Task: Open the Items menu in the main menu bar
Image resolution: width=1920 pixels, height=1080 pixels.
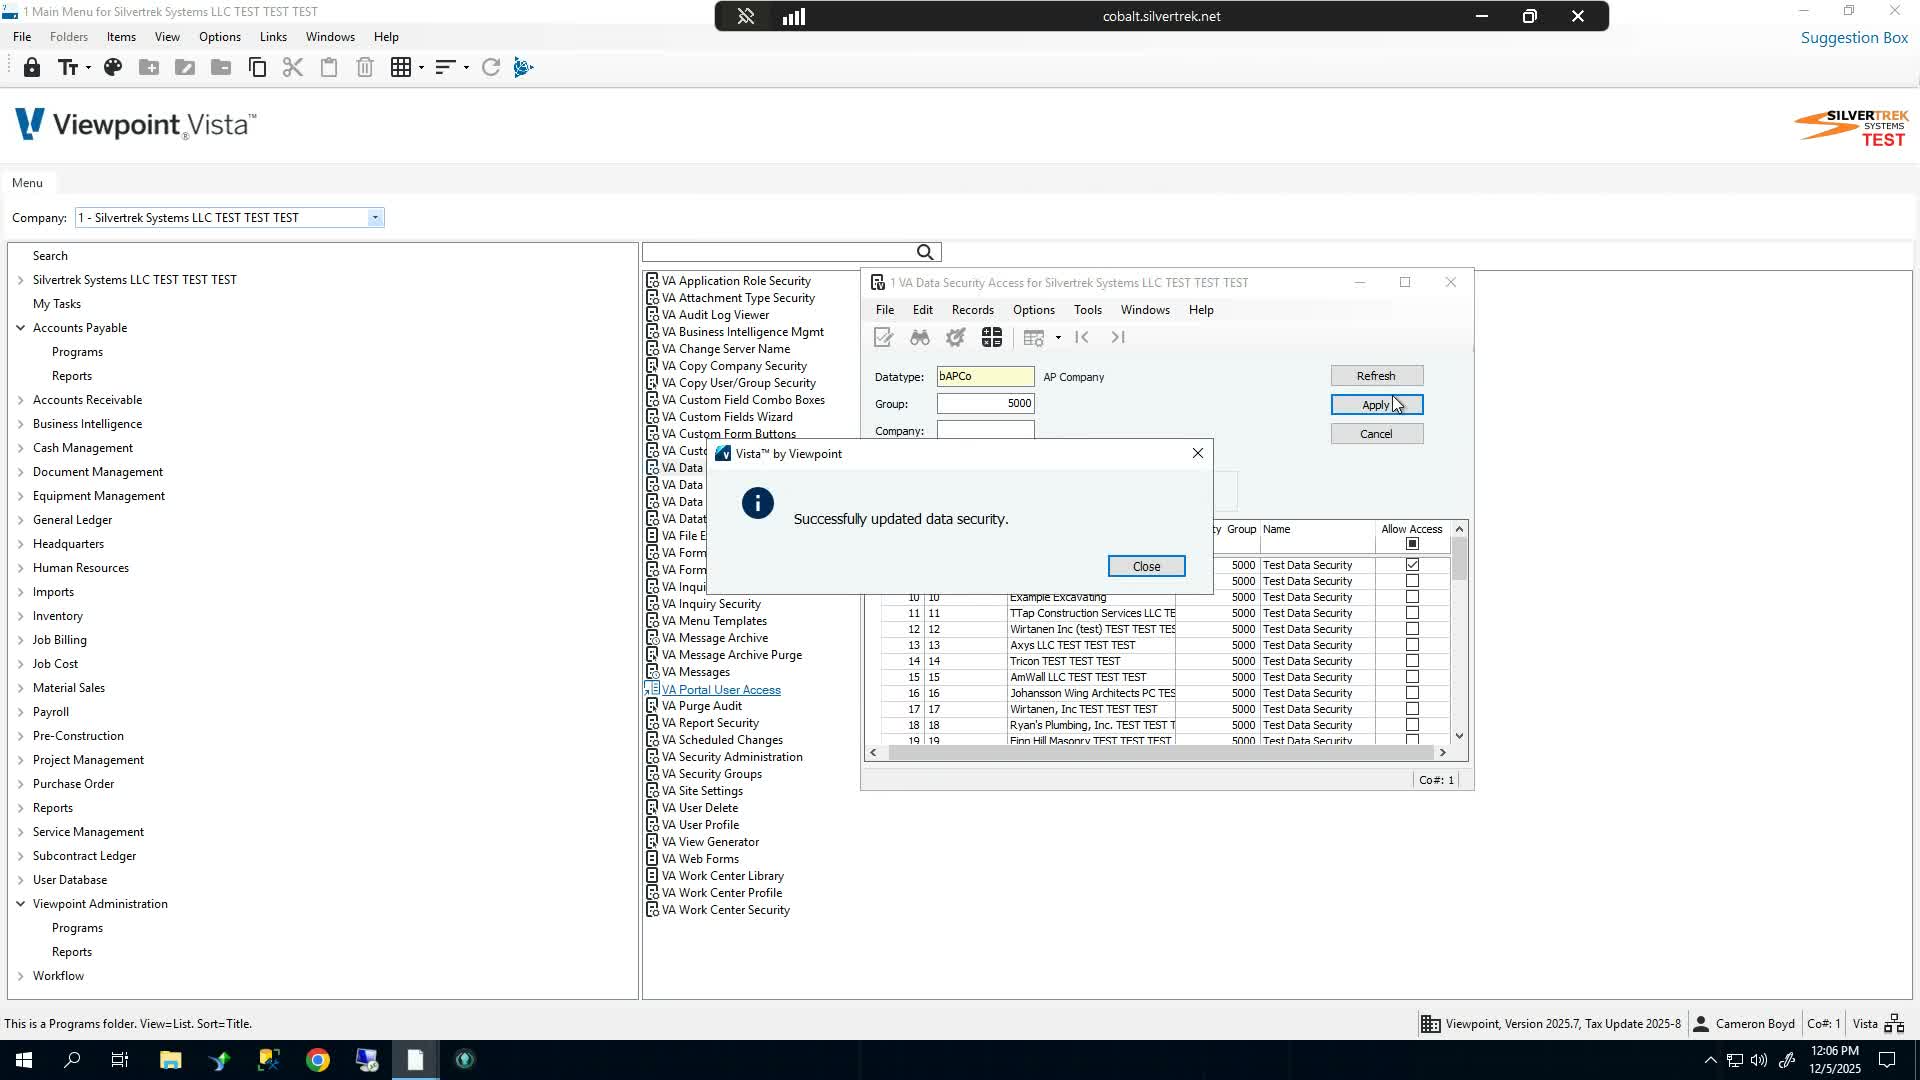Action: click(x=121, y=37)
